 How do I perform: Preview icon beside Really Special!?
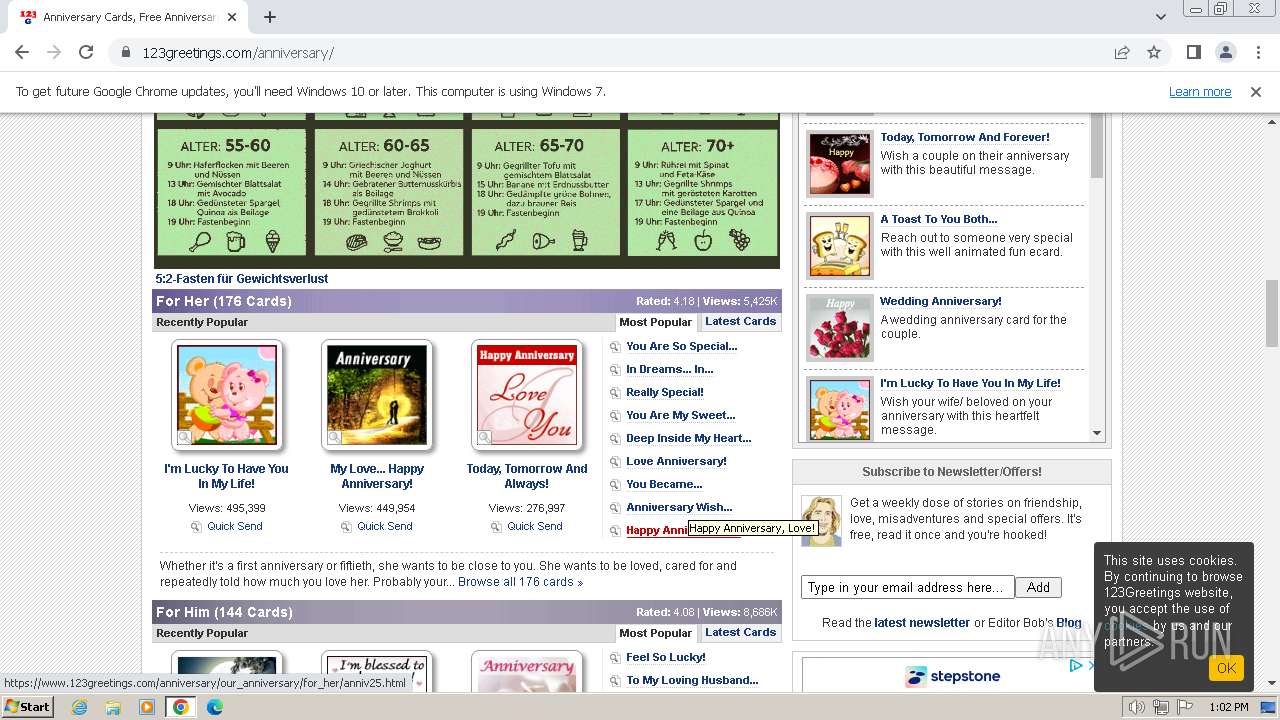coord(615,393)
